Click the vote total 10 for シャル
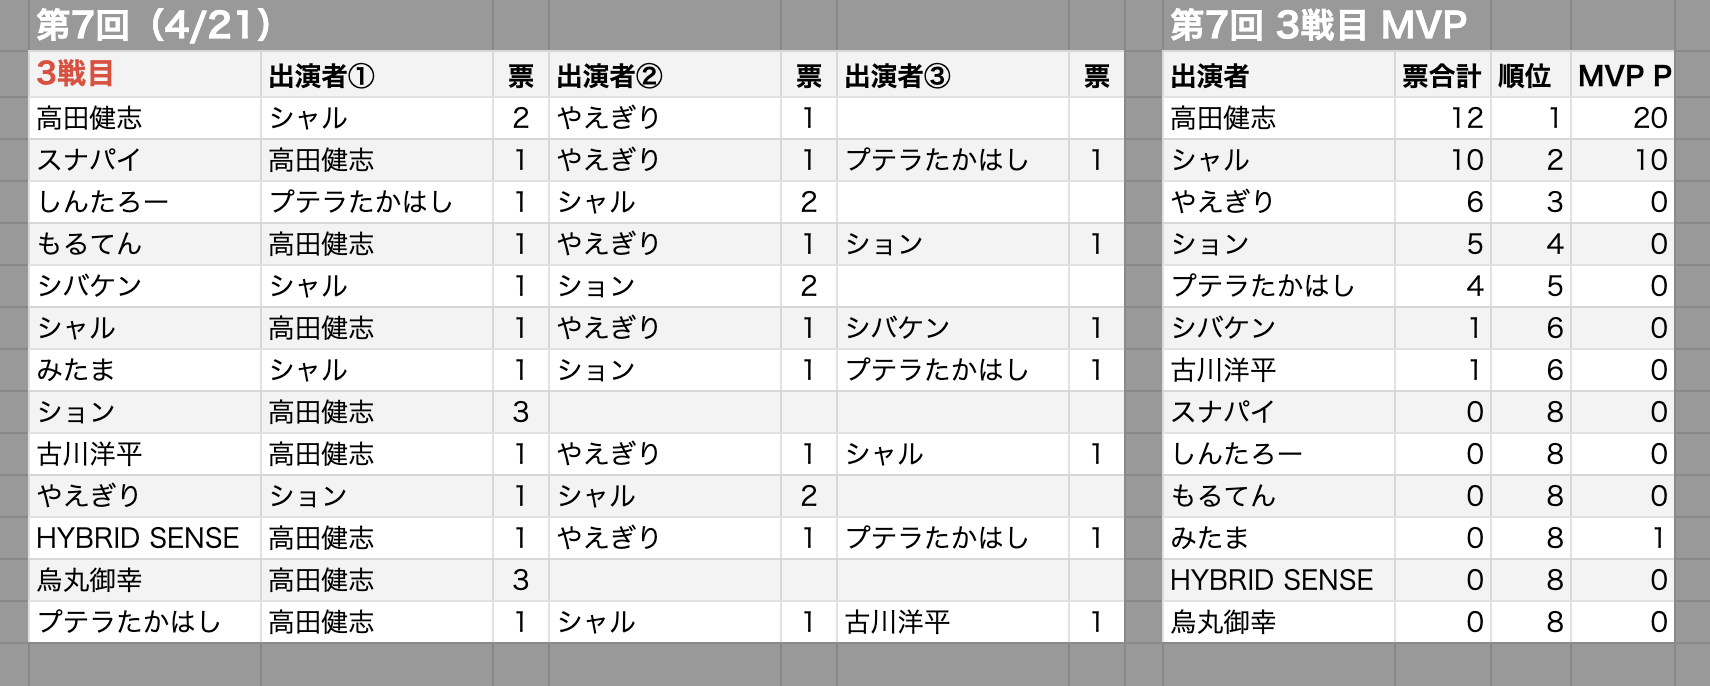The height and width of the screenshot is (686, 1710). click(x=1442, y=160)
